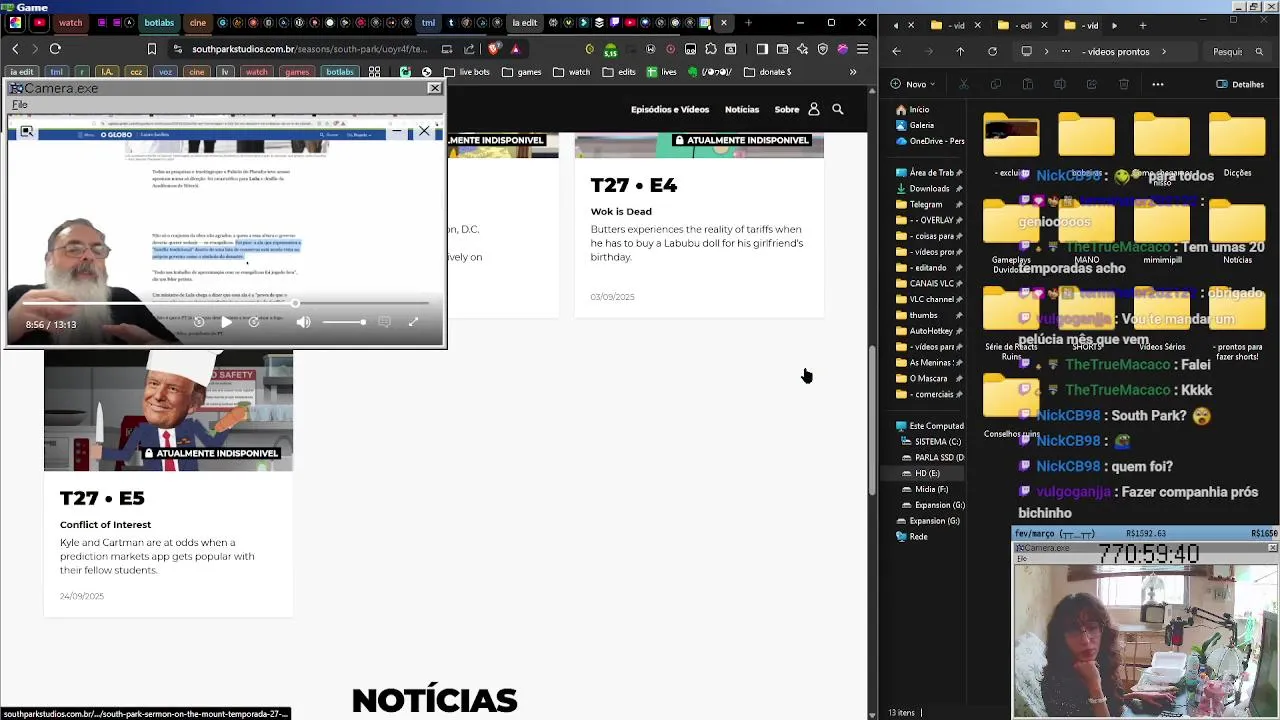The width and height of the screenshot is (1280, 720).
Task: Skip forward in the Camera.exe video
Action: (x=254, y=322)
